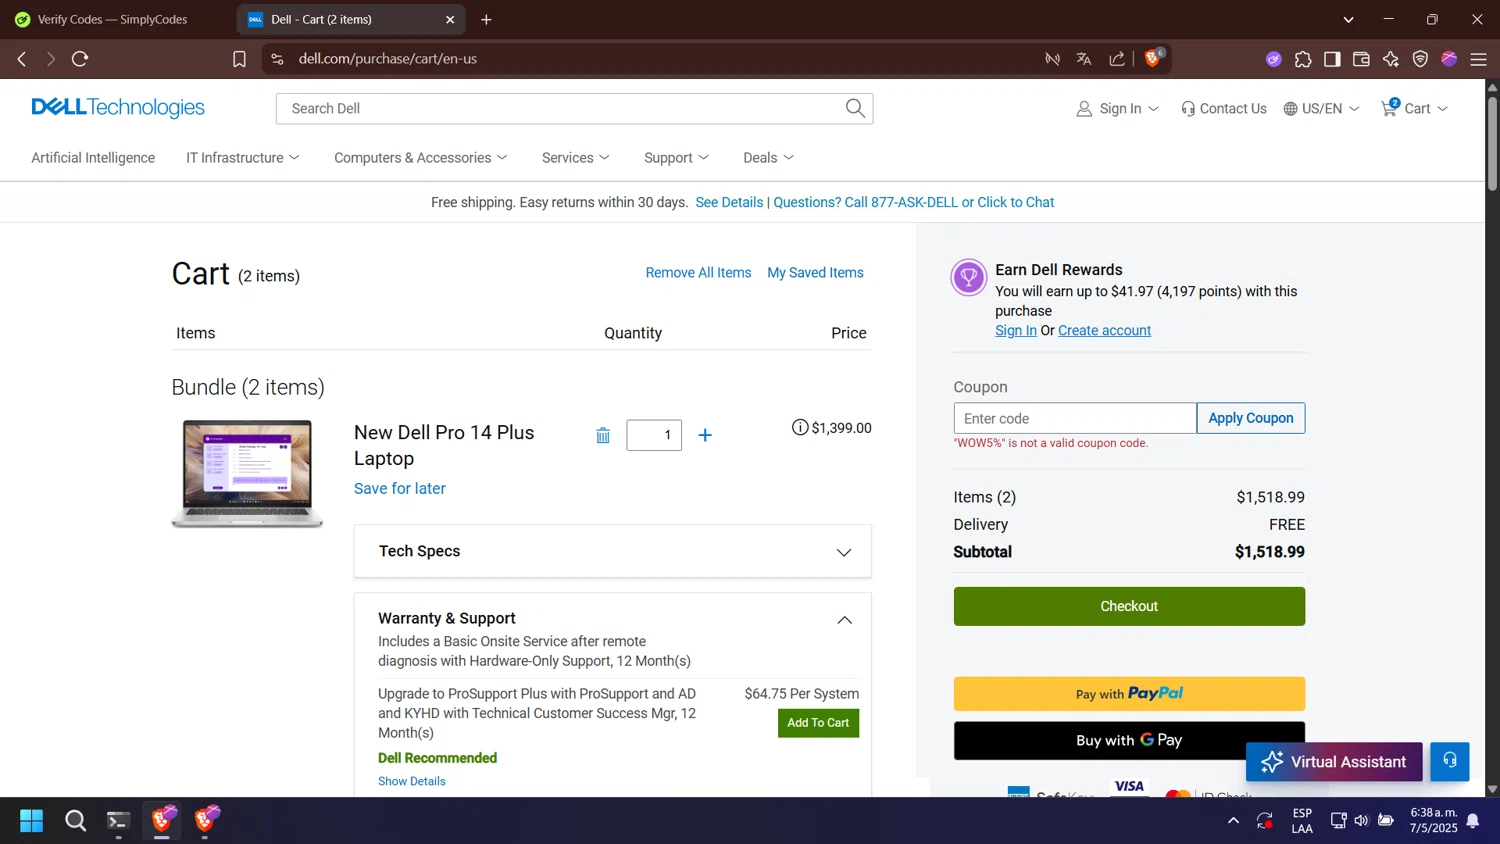The image size is (1500, 844).
Task: Open the Brave Wallet icon
Action: [1361, 59]
